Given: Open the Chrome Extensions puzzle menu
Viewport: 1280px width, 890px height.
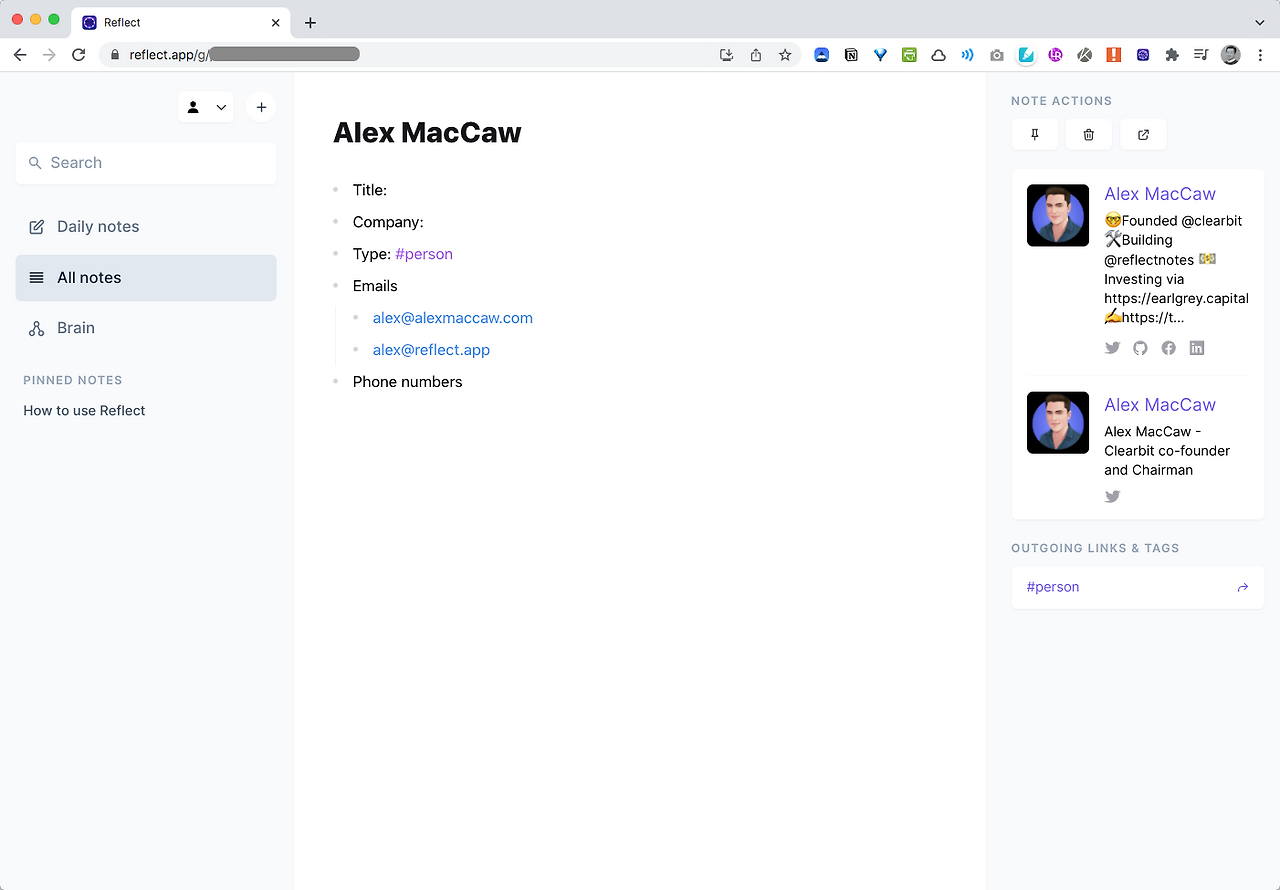Looking at the screenshot, I should 1172,55.
